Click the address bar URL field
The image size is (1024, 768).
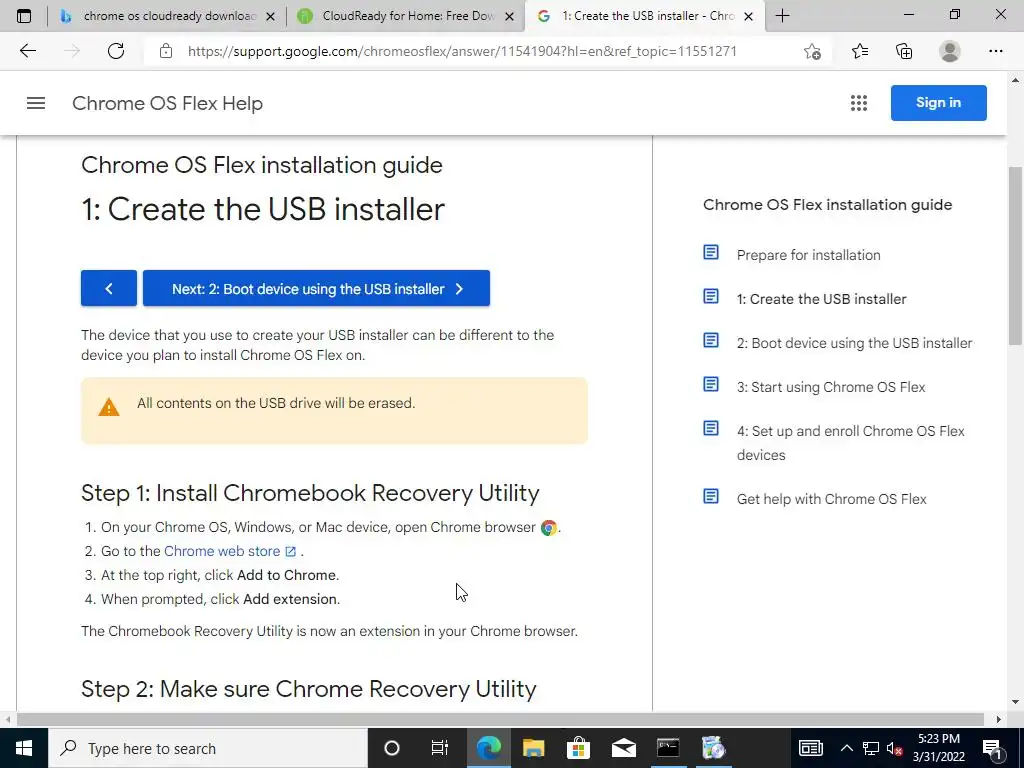click(x=462, y=51)
